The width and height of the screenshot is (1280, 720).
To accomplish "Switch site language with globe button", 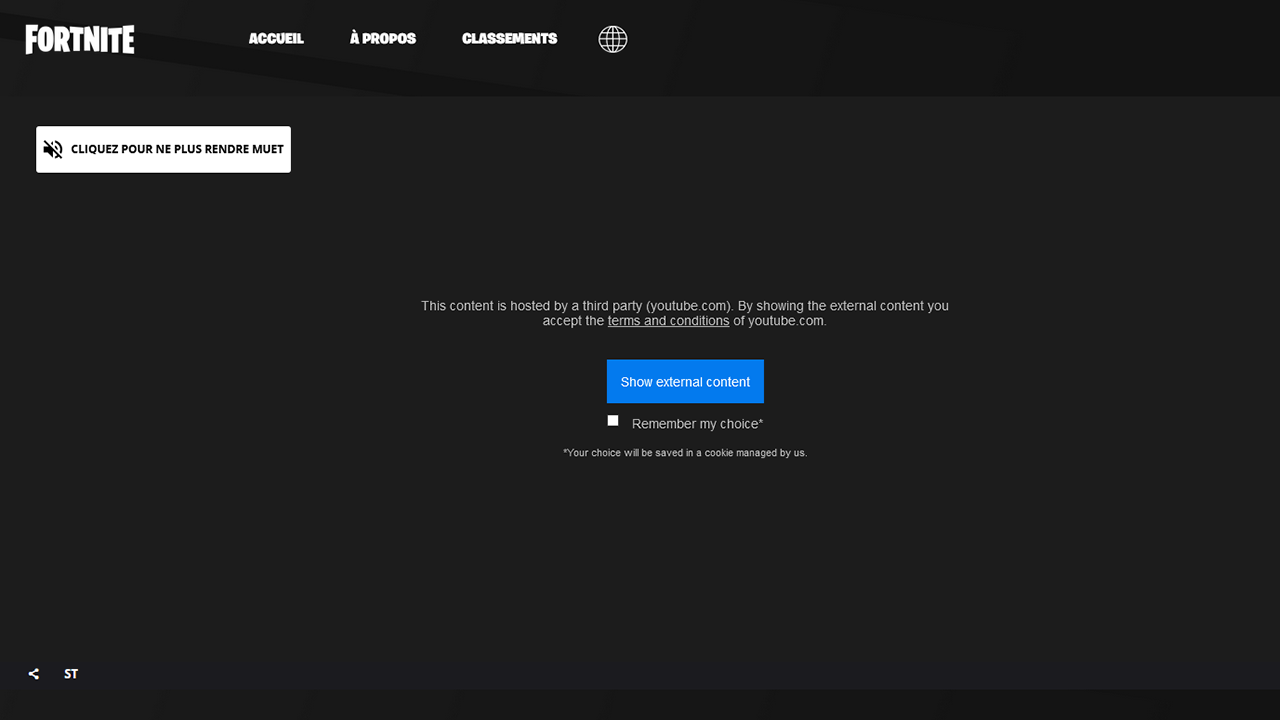I will [x=612, y=39].
